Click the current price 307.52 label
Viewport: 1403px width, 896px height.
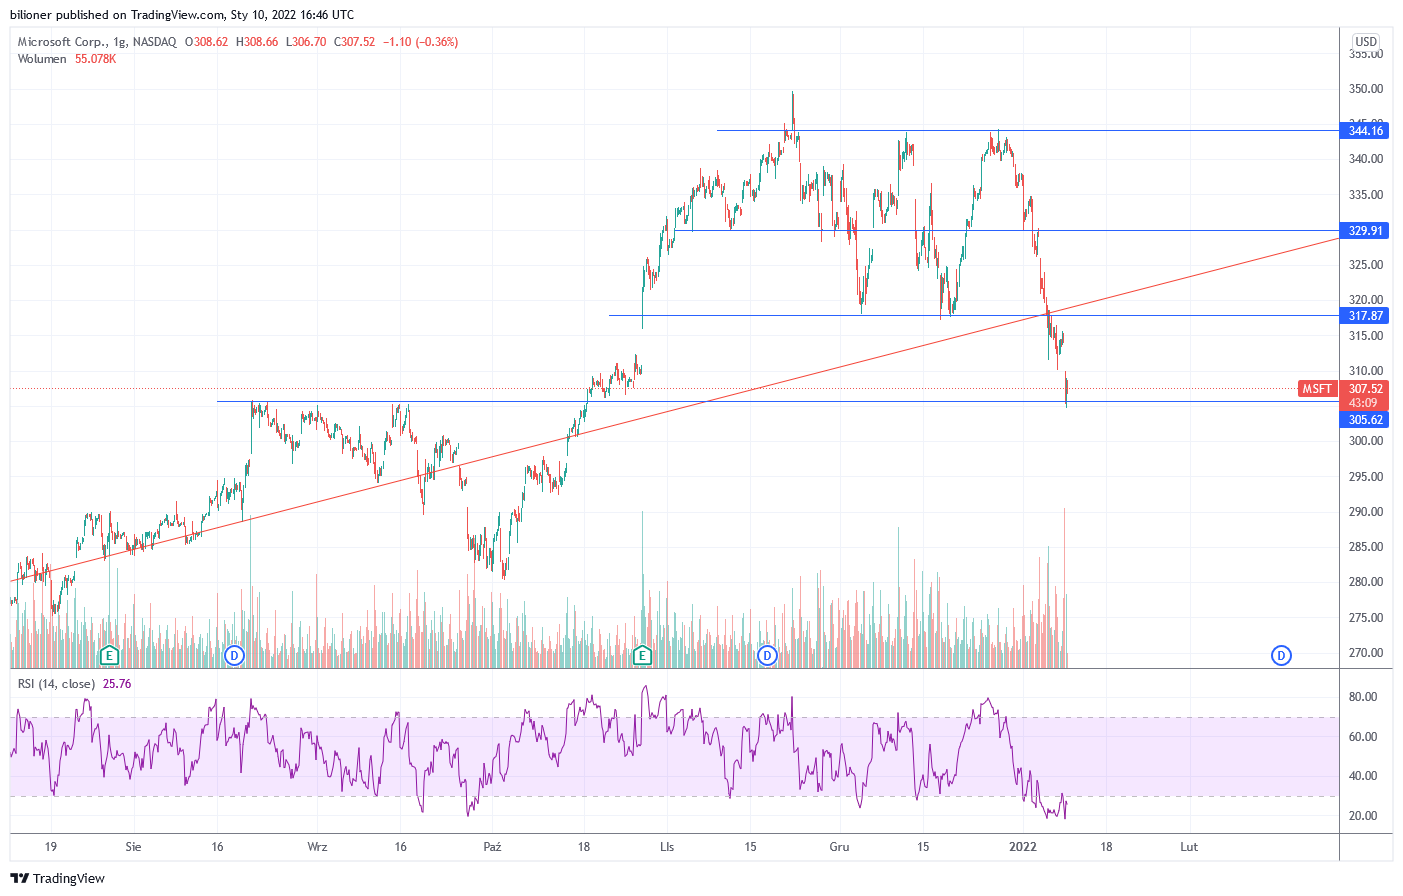tap(1365, 389)
